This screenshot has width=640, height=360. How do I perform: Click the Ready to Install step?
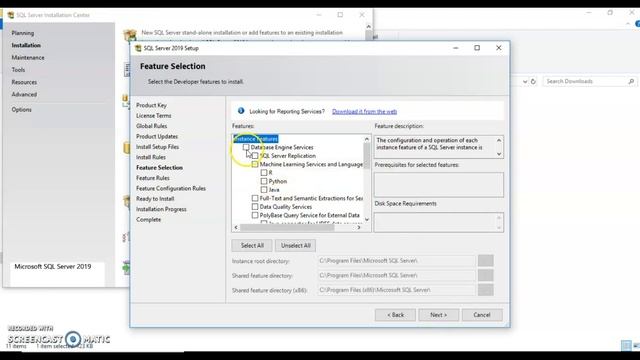pyautogui.click(x=155, y=199)
